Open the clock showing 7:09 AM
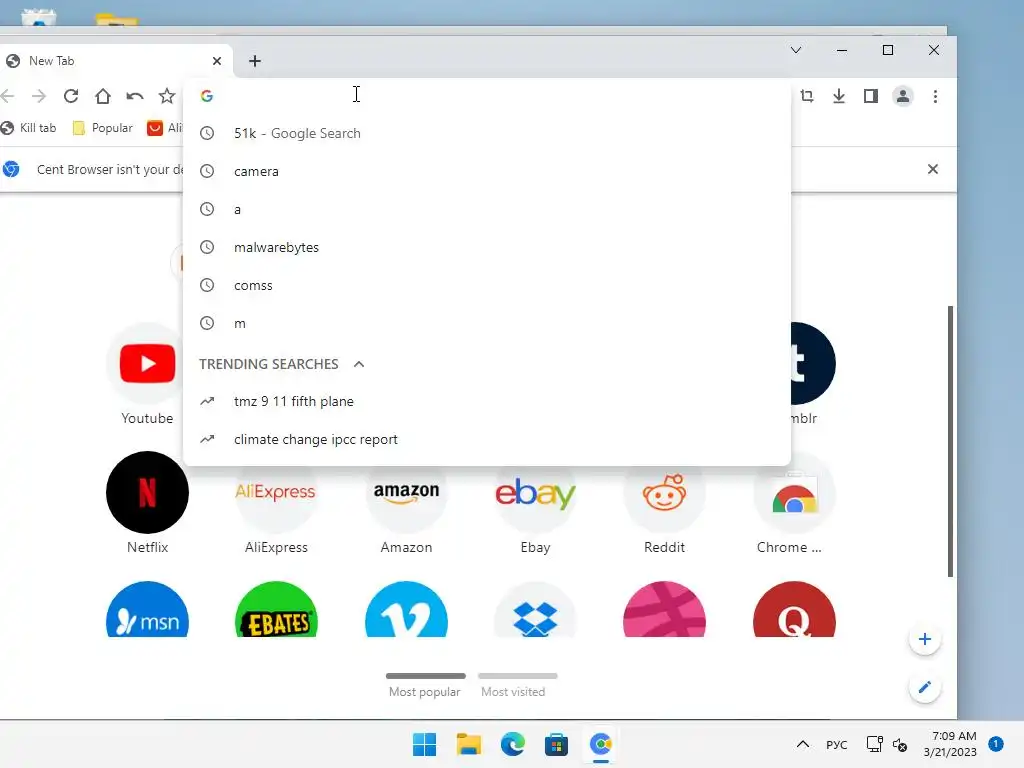The height and width of the screenshot is (768, 1024). (x=950, y=744)
